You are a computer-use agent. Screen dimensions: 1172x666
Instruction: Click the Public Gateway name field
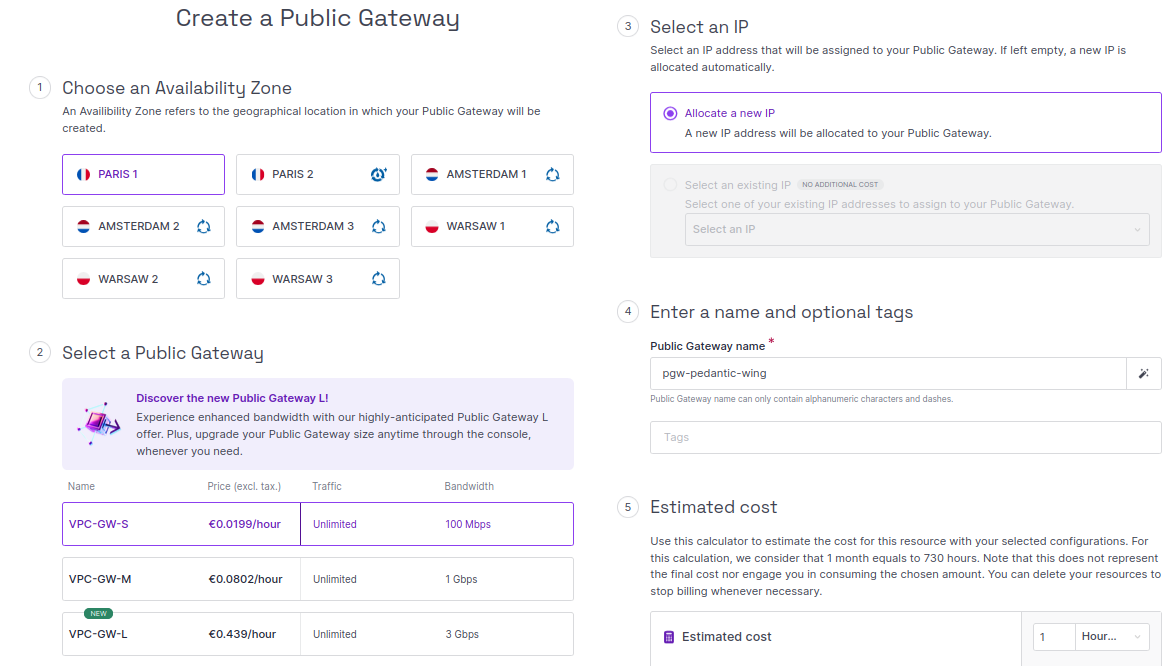coord(887,373)
